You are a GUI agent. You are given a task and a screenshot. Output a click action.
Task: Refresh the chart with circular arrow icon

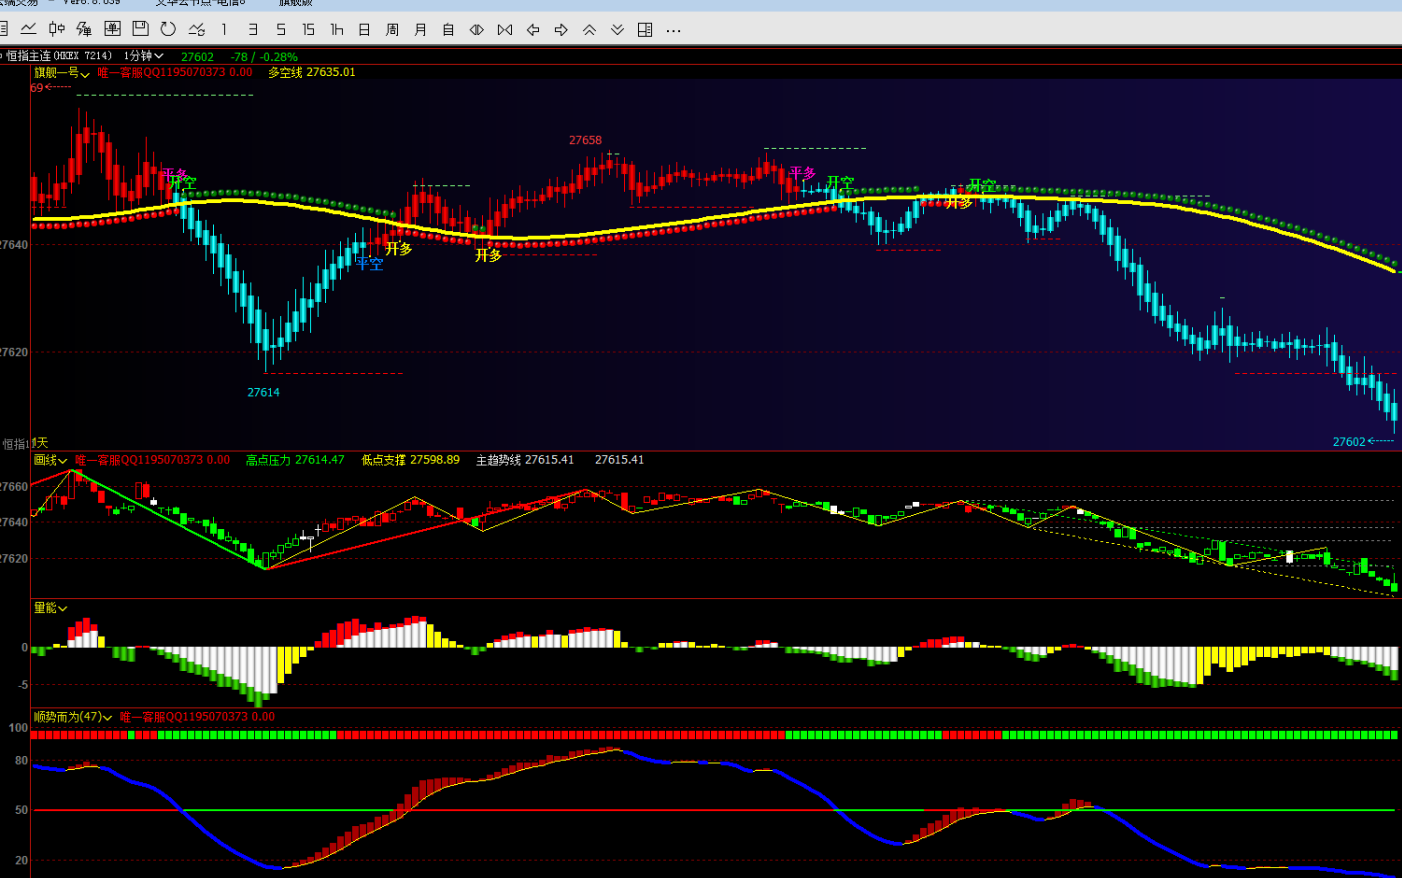(x=168, y=29)
